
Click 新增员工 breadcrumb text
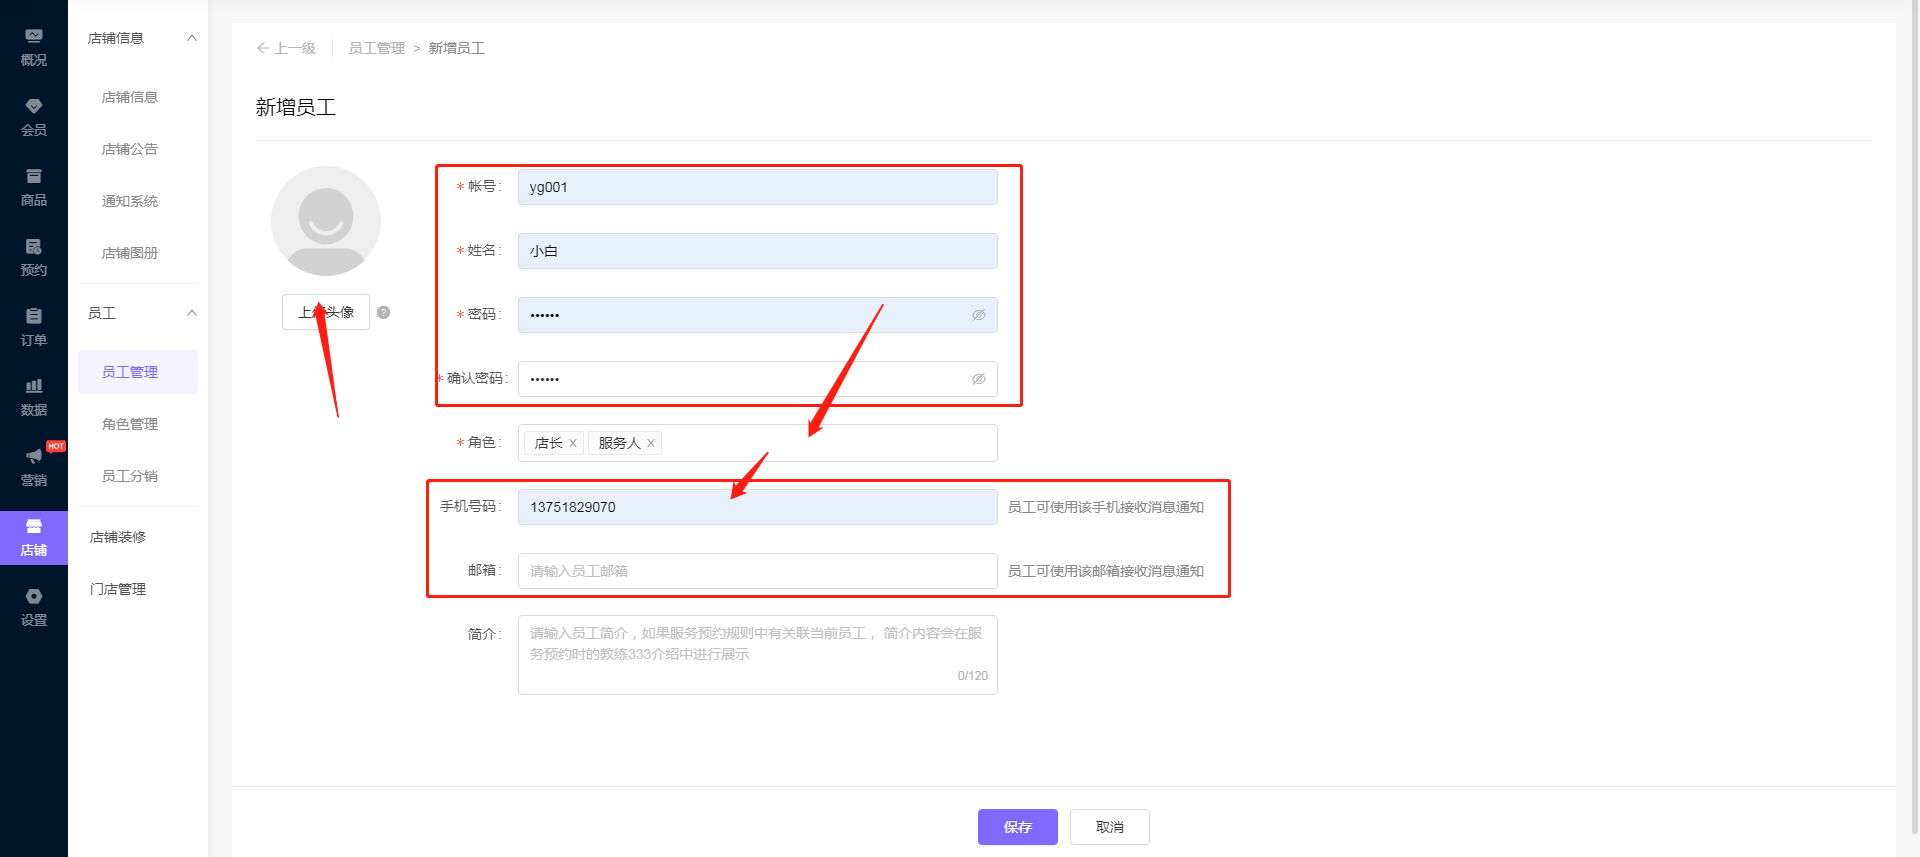coord(457,48)
